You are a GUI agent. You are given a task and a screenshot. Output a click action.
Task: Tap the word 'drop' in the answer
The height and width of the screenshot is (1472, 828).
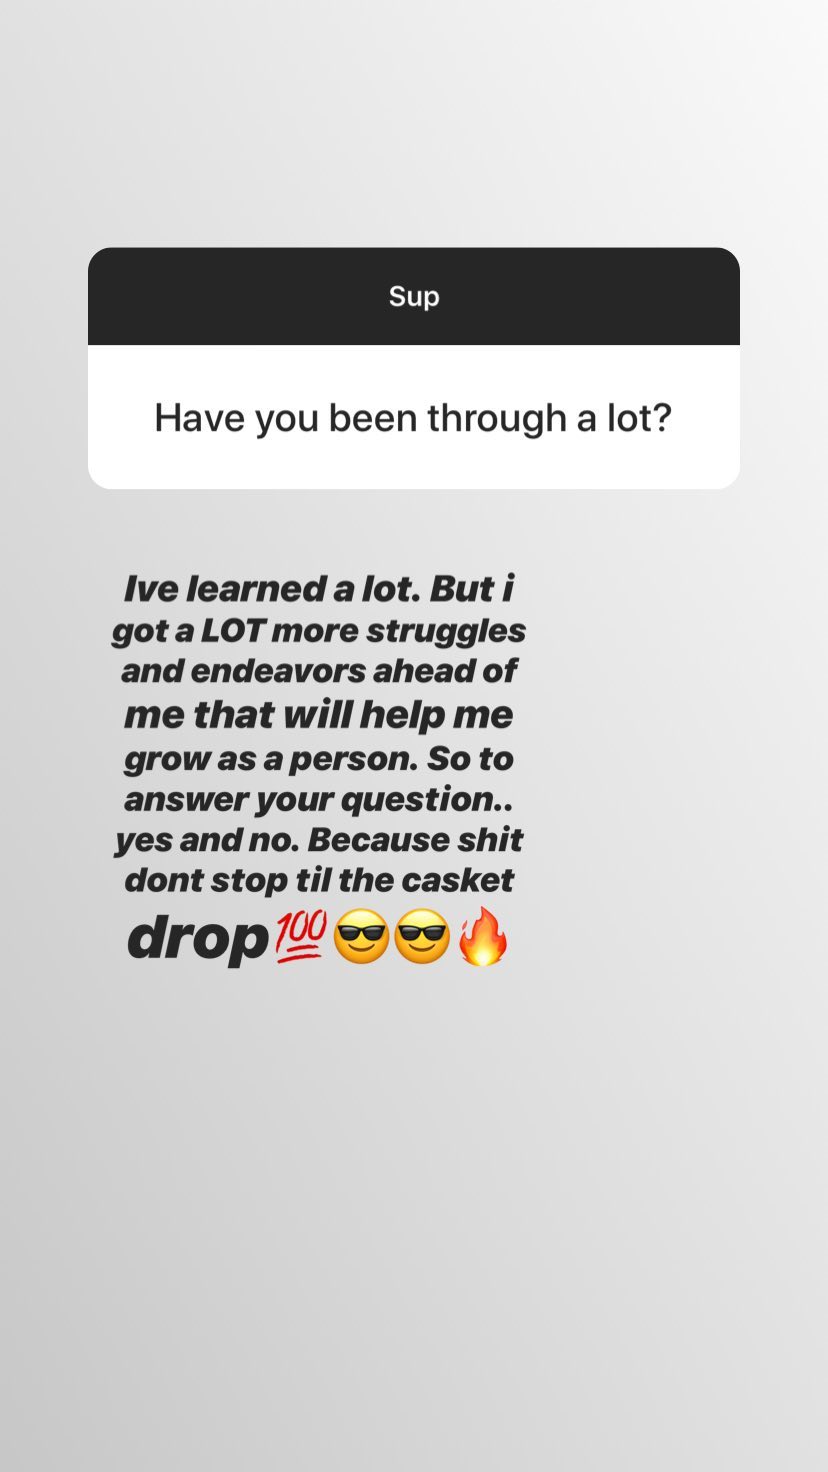[x=198, y=939]
